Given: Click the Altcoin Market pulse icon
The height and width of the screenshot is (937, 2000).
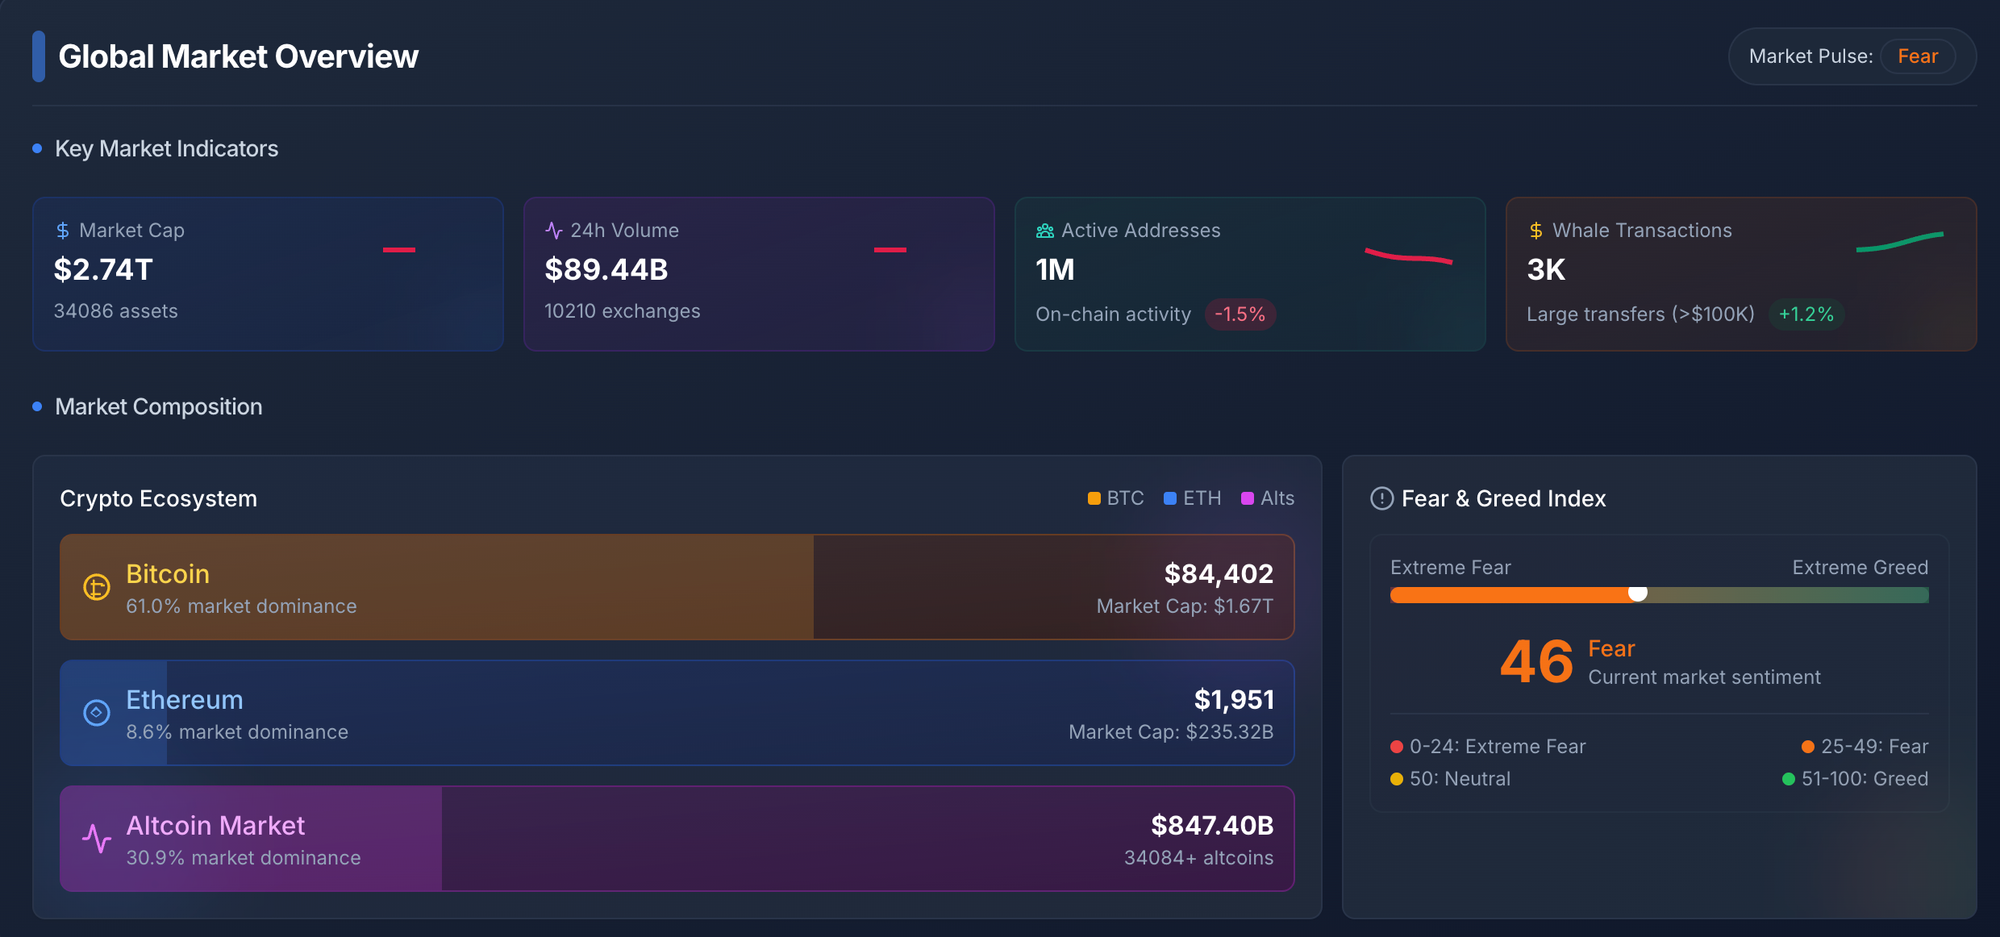Looking at the screenshot, I should [96, 839].
